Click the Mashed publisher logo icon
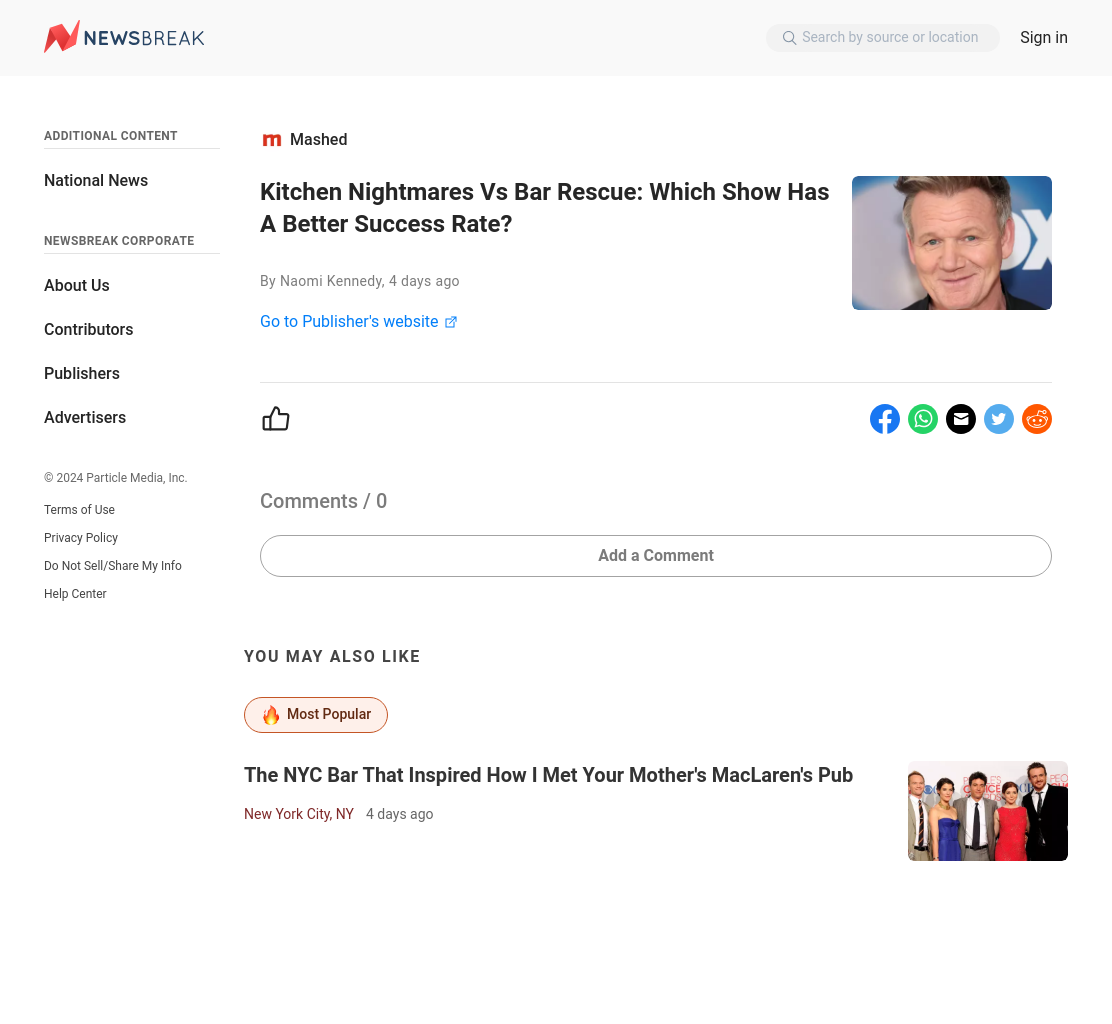Screen dimensions: 1112x1024 (272, 140)
